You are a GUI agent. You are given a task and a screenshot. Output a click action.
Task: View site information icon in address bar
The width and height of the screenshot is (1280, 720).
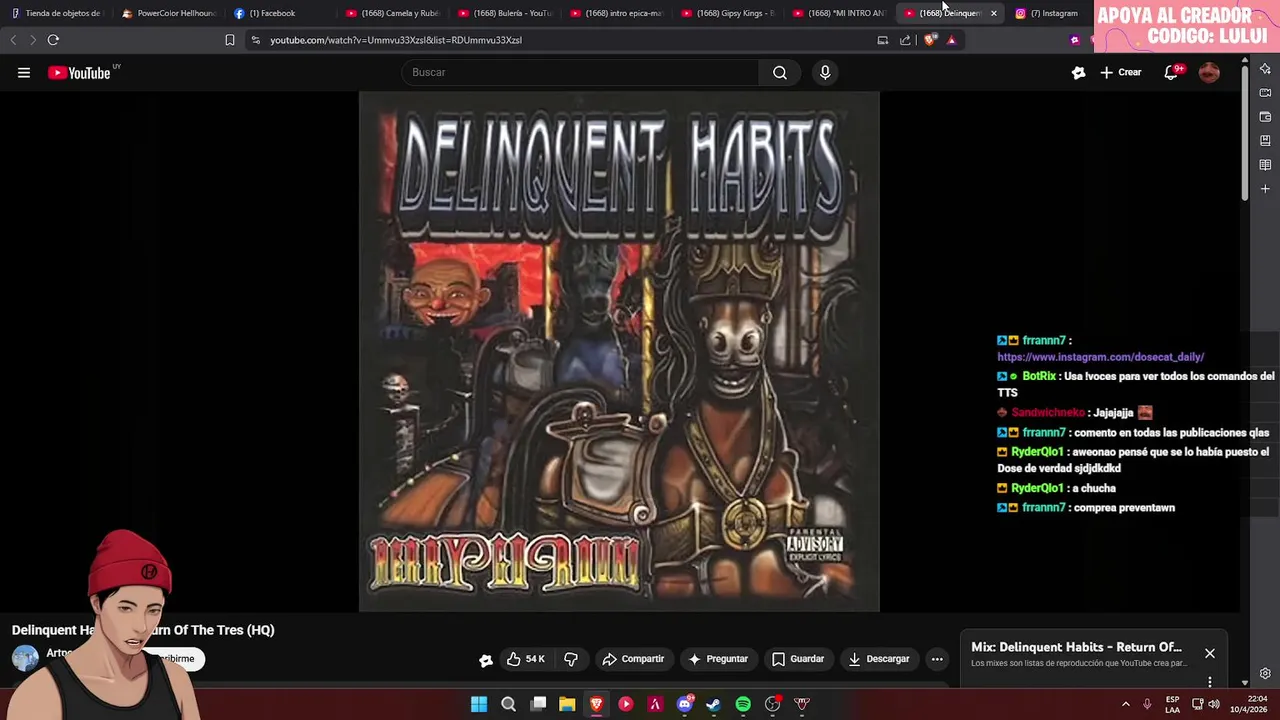pyautogui.click(x=256, y=40)
